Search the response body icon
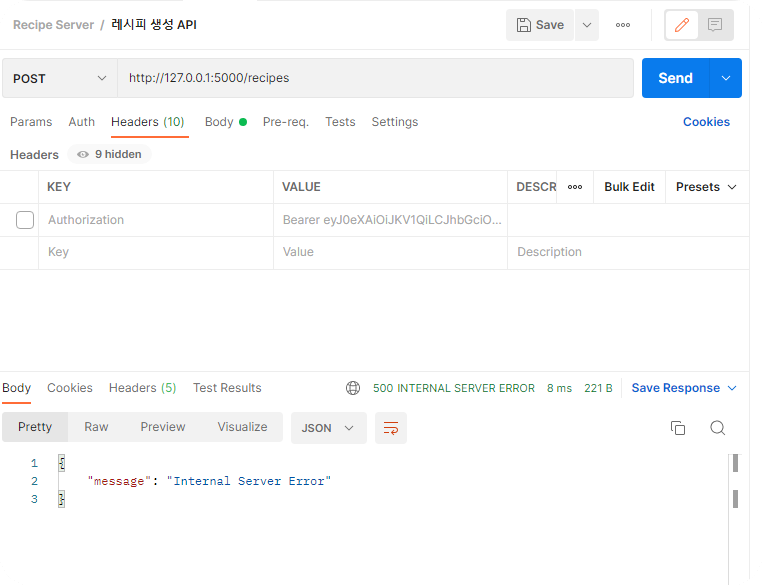The height and width of the screenshot is (585, 762). pyautogui.click(x=718, y=428)
